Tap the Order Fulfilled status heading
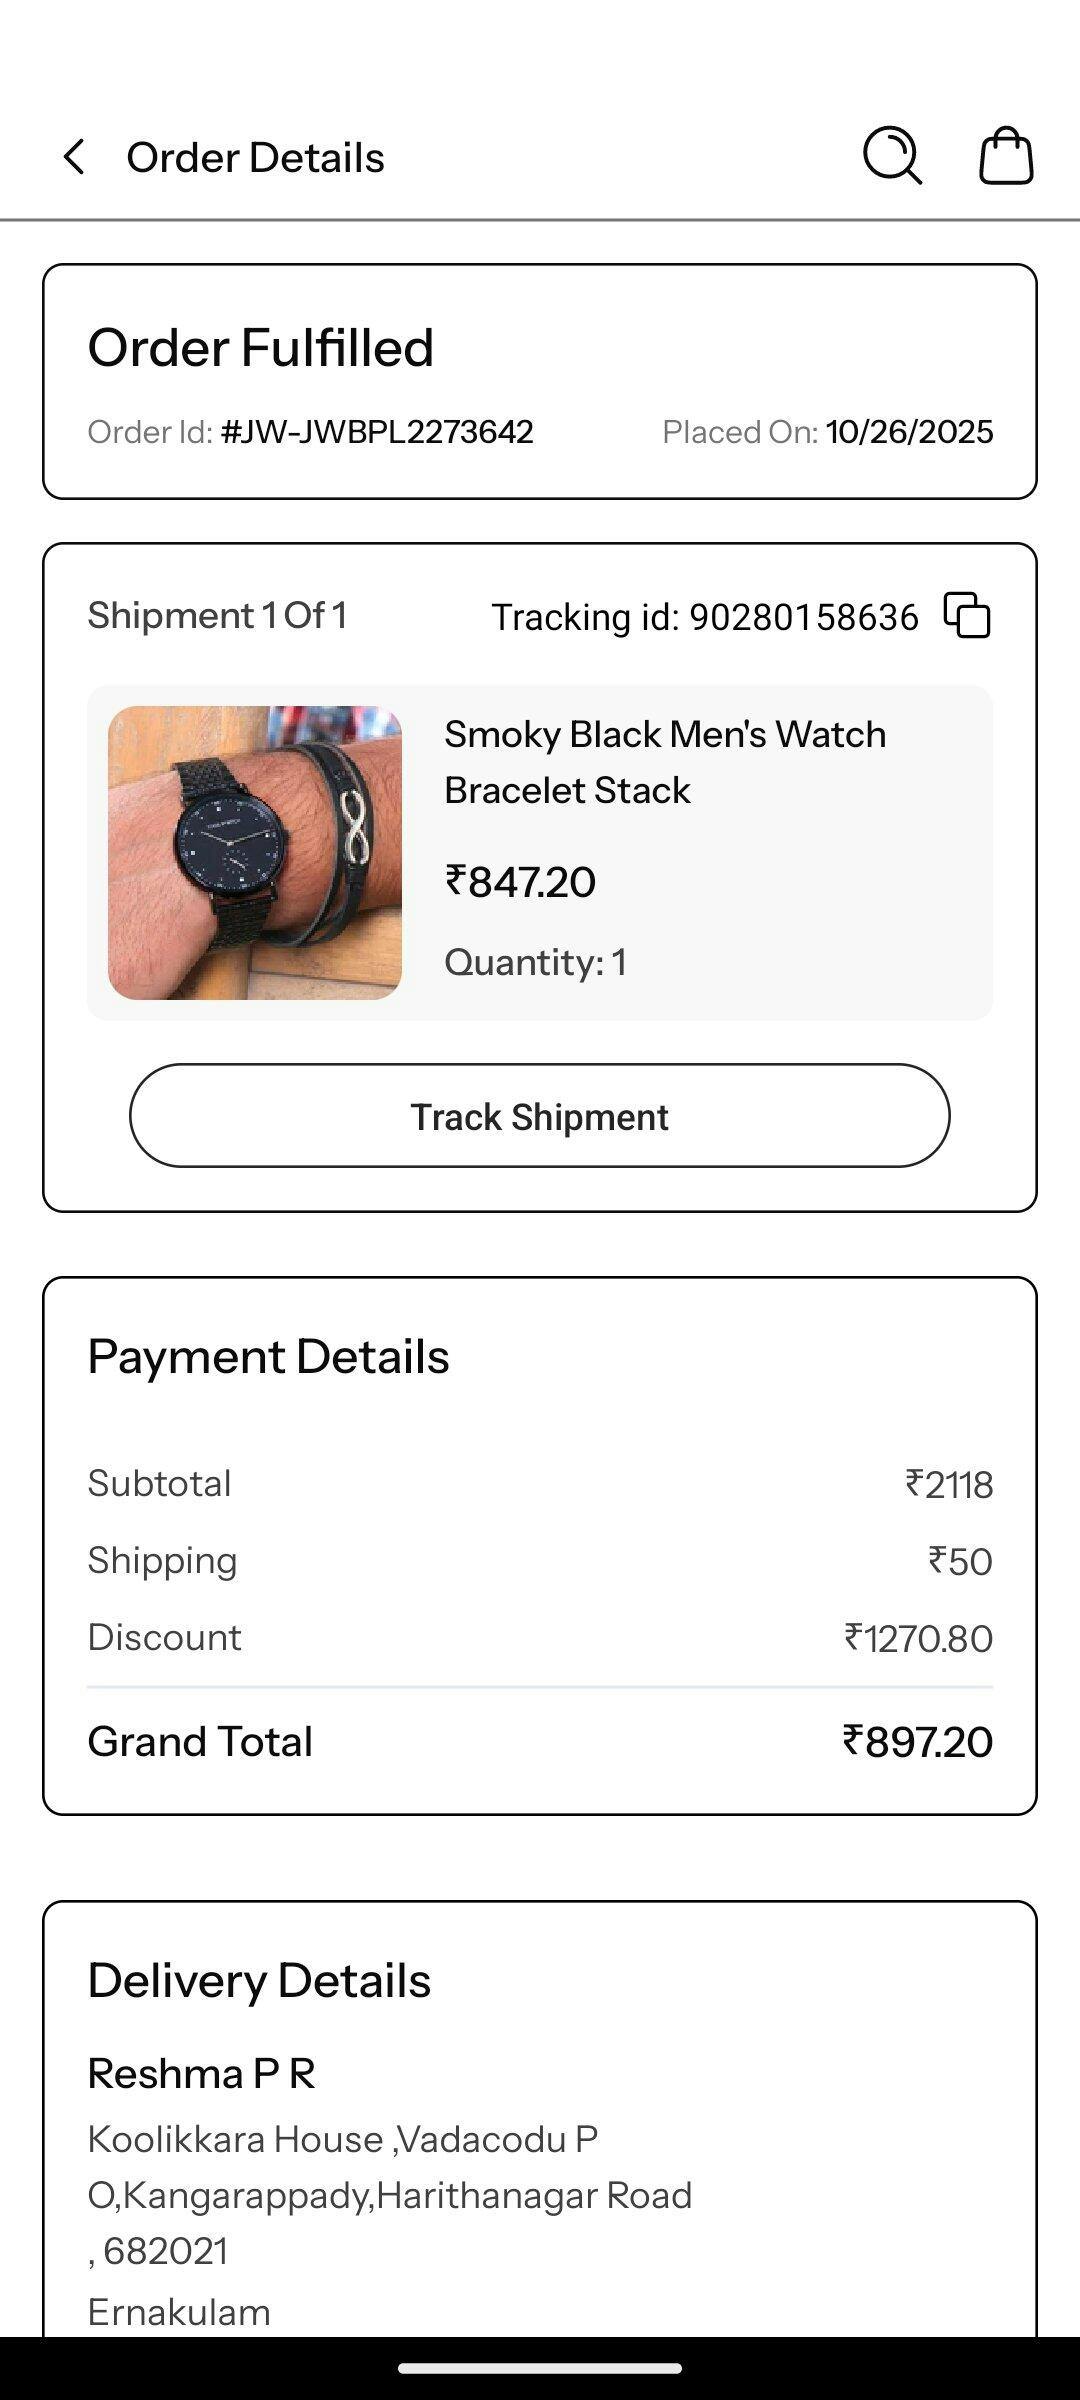The image size is (1080, 2400). (x=261, y=348)
